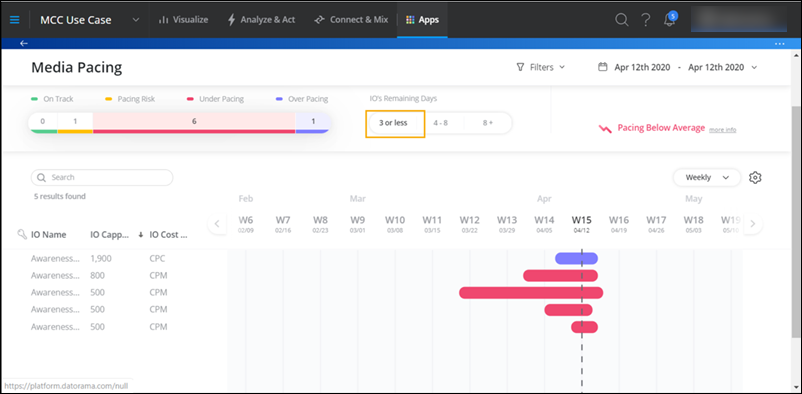Focus the Search input field
Screen dimensions: 802x394
pyautogui.click(x=102, y=178)
